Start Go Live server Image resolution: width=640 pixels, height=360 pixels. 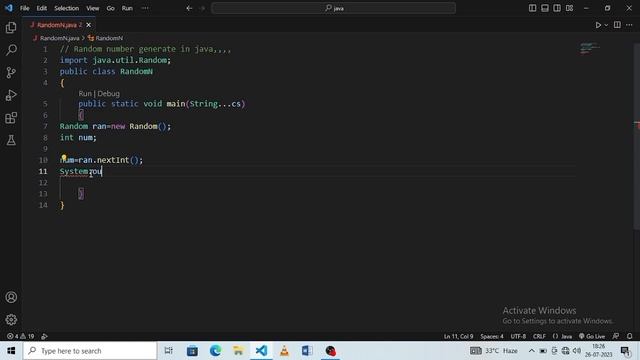tap(592, 336)
